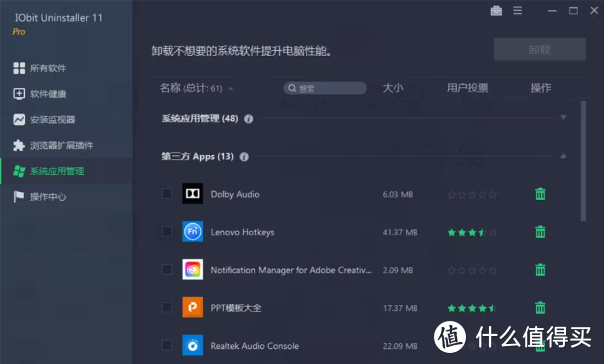Click the 系统应用管理 (48) group title

200,118
